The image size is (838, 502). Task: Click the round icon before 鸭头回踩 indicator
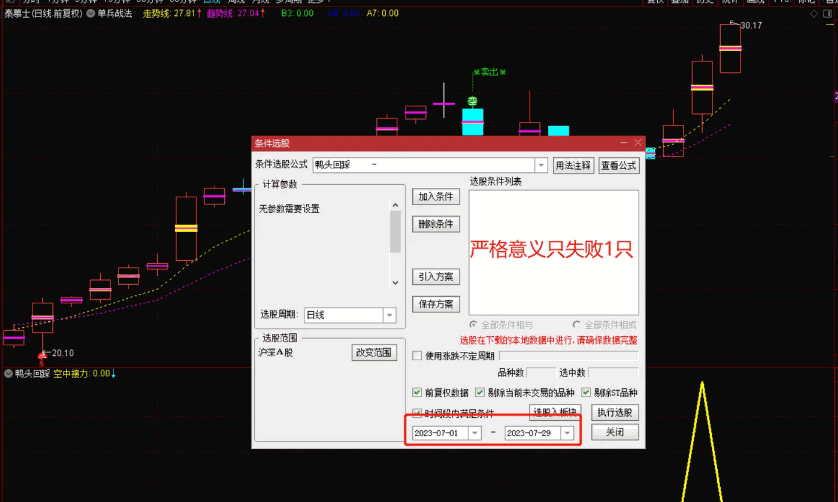[x=9, y=374]
